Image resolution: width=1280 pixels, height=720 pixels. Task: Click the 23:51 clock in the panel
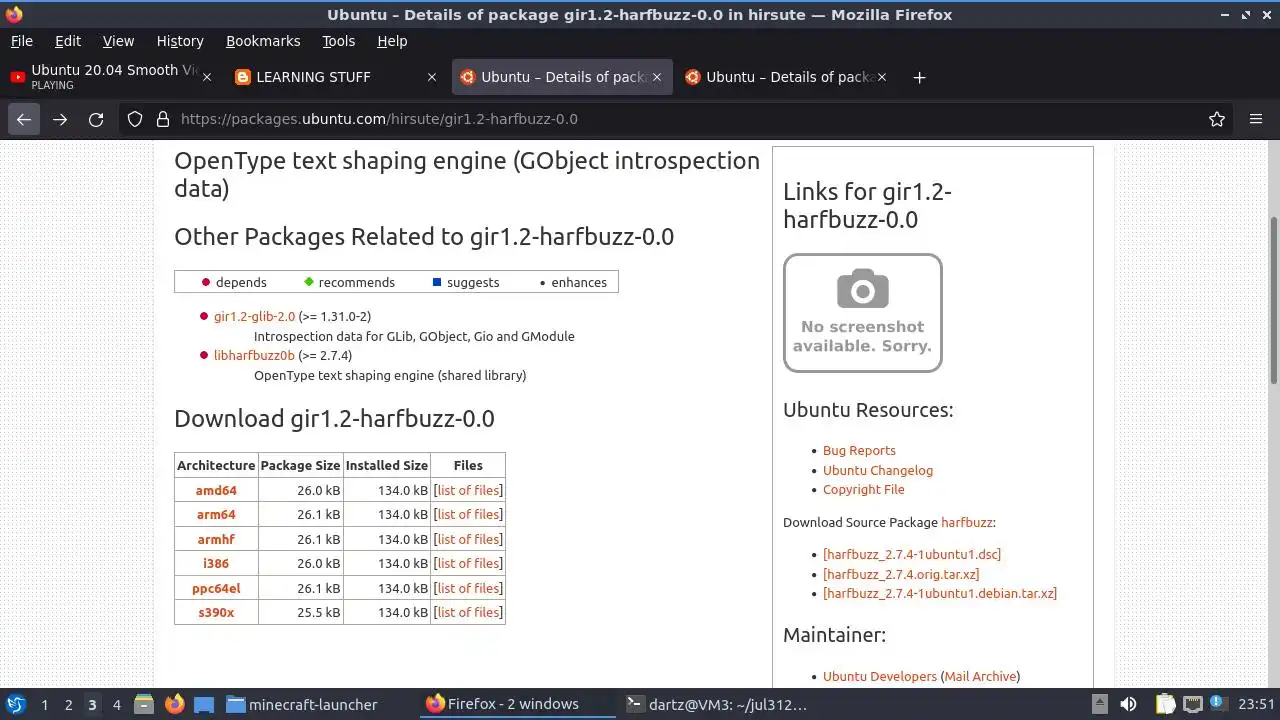pos(1258,704)
